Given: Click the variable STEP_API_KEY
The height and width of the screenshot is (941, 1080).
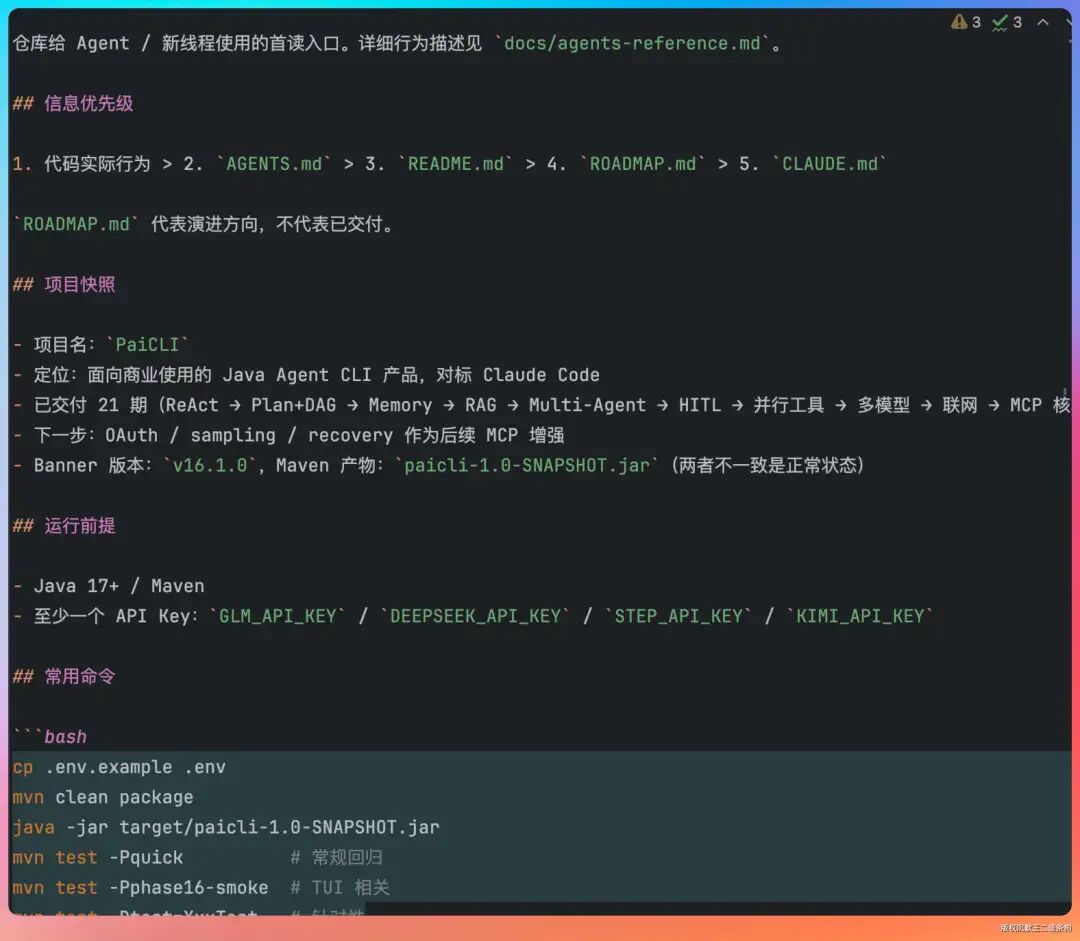Looking at the screenshot, I should pos(678,617).
